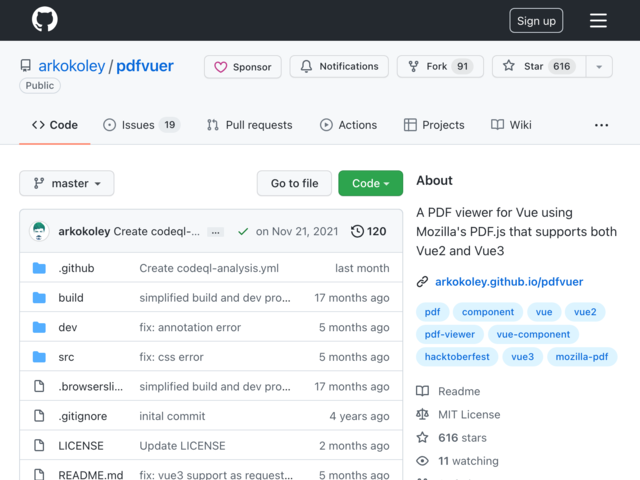Image resolution: width=640 pixels, height=480 pixels.
Task: Show more tabs with ellipsis menu
Action: coord(601,125)
